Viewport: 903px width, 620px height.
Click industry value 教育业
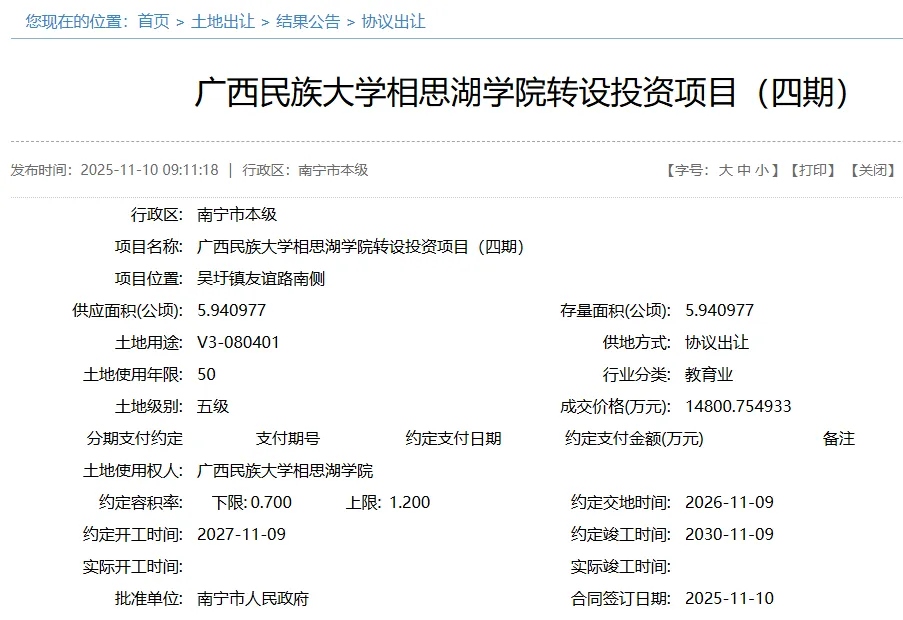[x=709, y=375]
